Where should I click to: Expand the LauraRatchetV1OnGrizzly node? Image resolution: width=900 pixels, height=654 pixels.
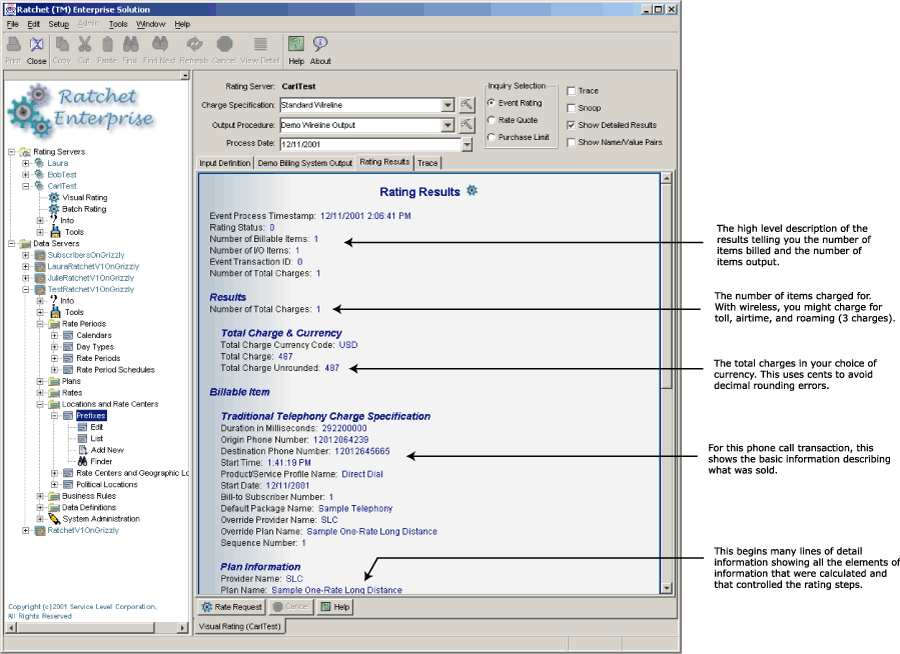click(x=26, y=266)
